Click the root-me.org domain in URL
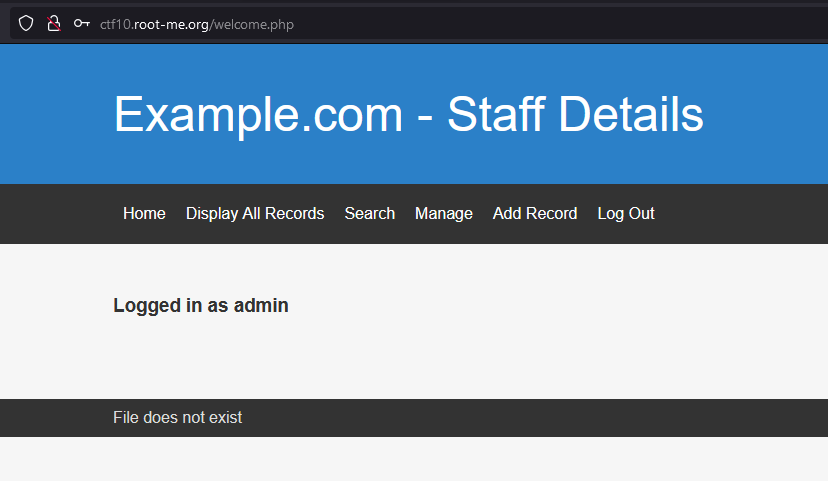The image size is (828, 481). click(x=172, y=24)
